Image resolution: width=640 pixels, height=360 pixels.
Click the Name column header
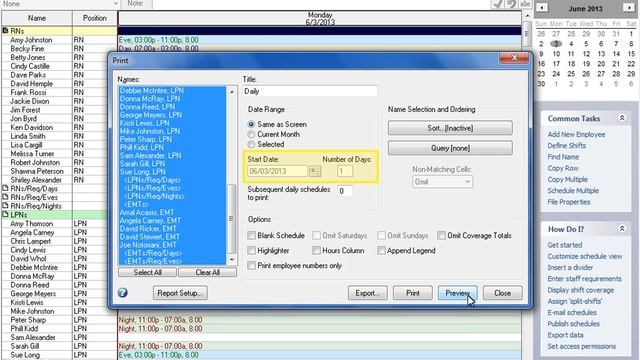tap(37, 18)
